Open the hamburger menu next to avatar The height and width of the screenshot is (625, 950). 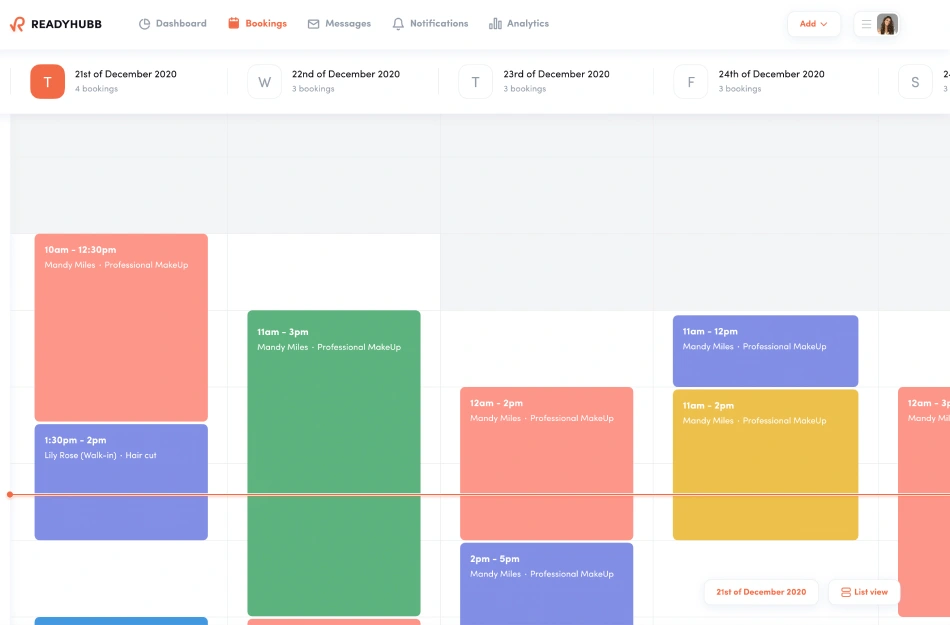click(866, 24)
